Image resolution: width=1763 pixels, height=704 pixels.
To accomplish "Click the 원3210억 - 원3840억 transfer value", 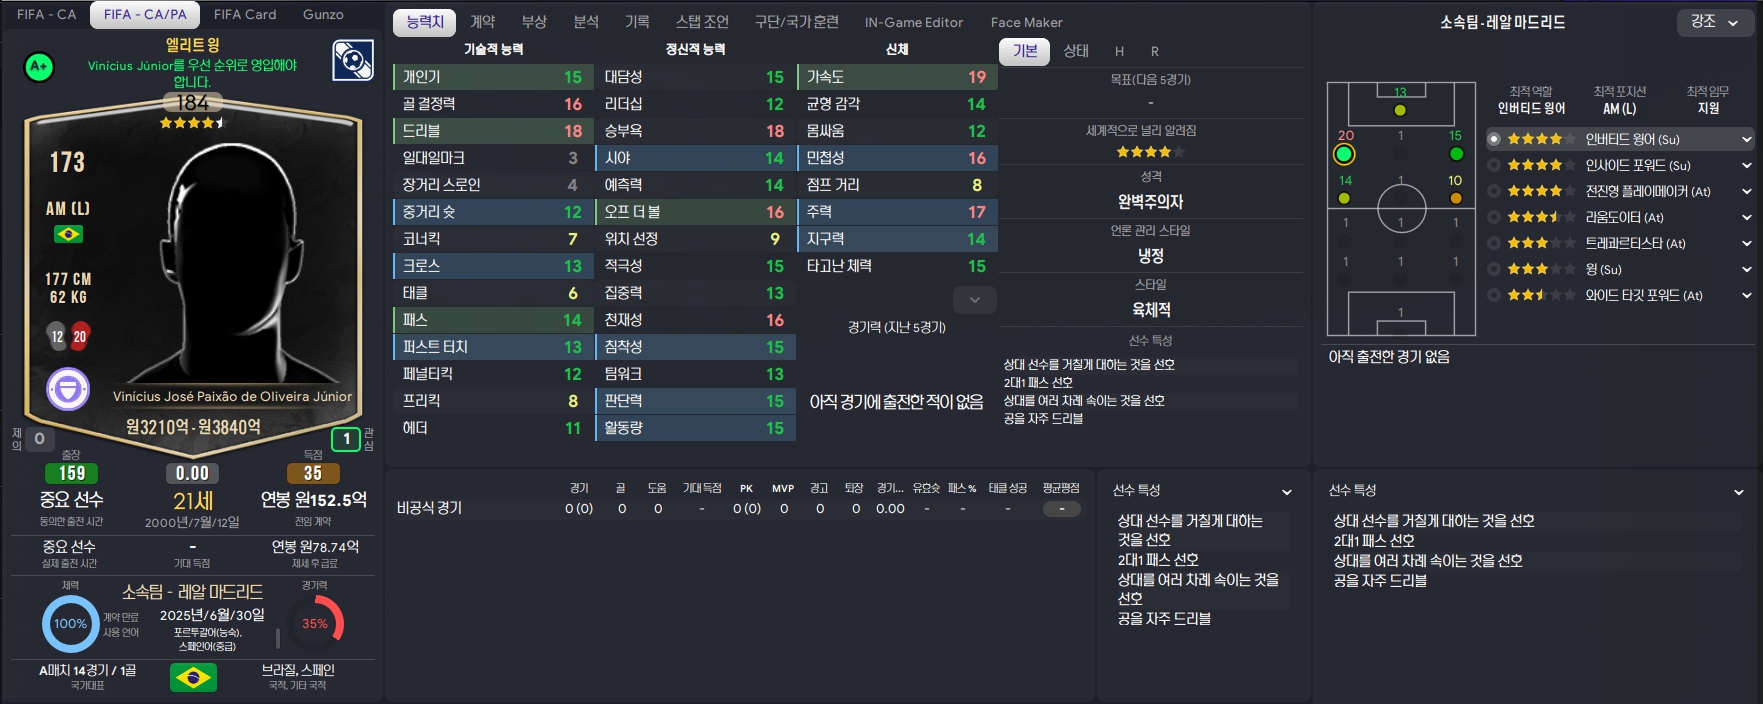I will [x=193, y=427].
